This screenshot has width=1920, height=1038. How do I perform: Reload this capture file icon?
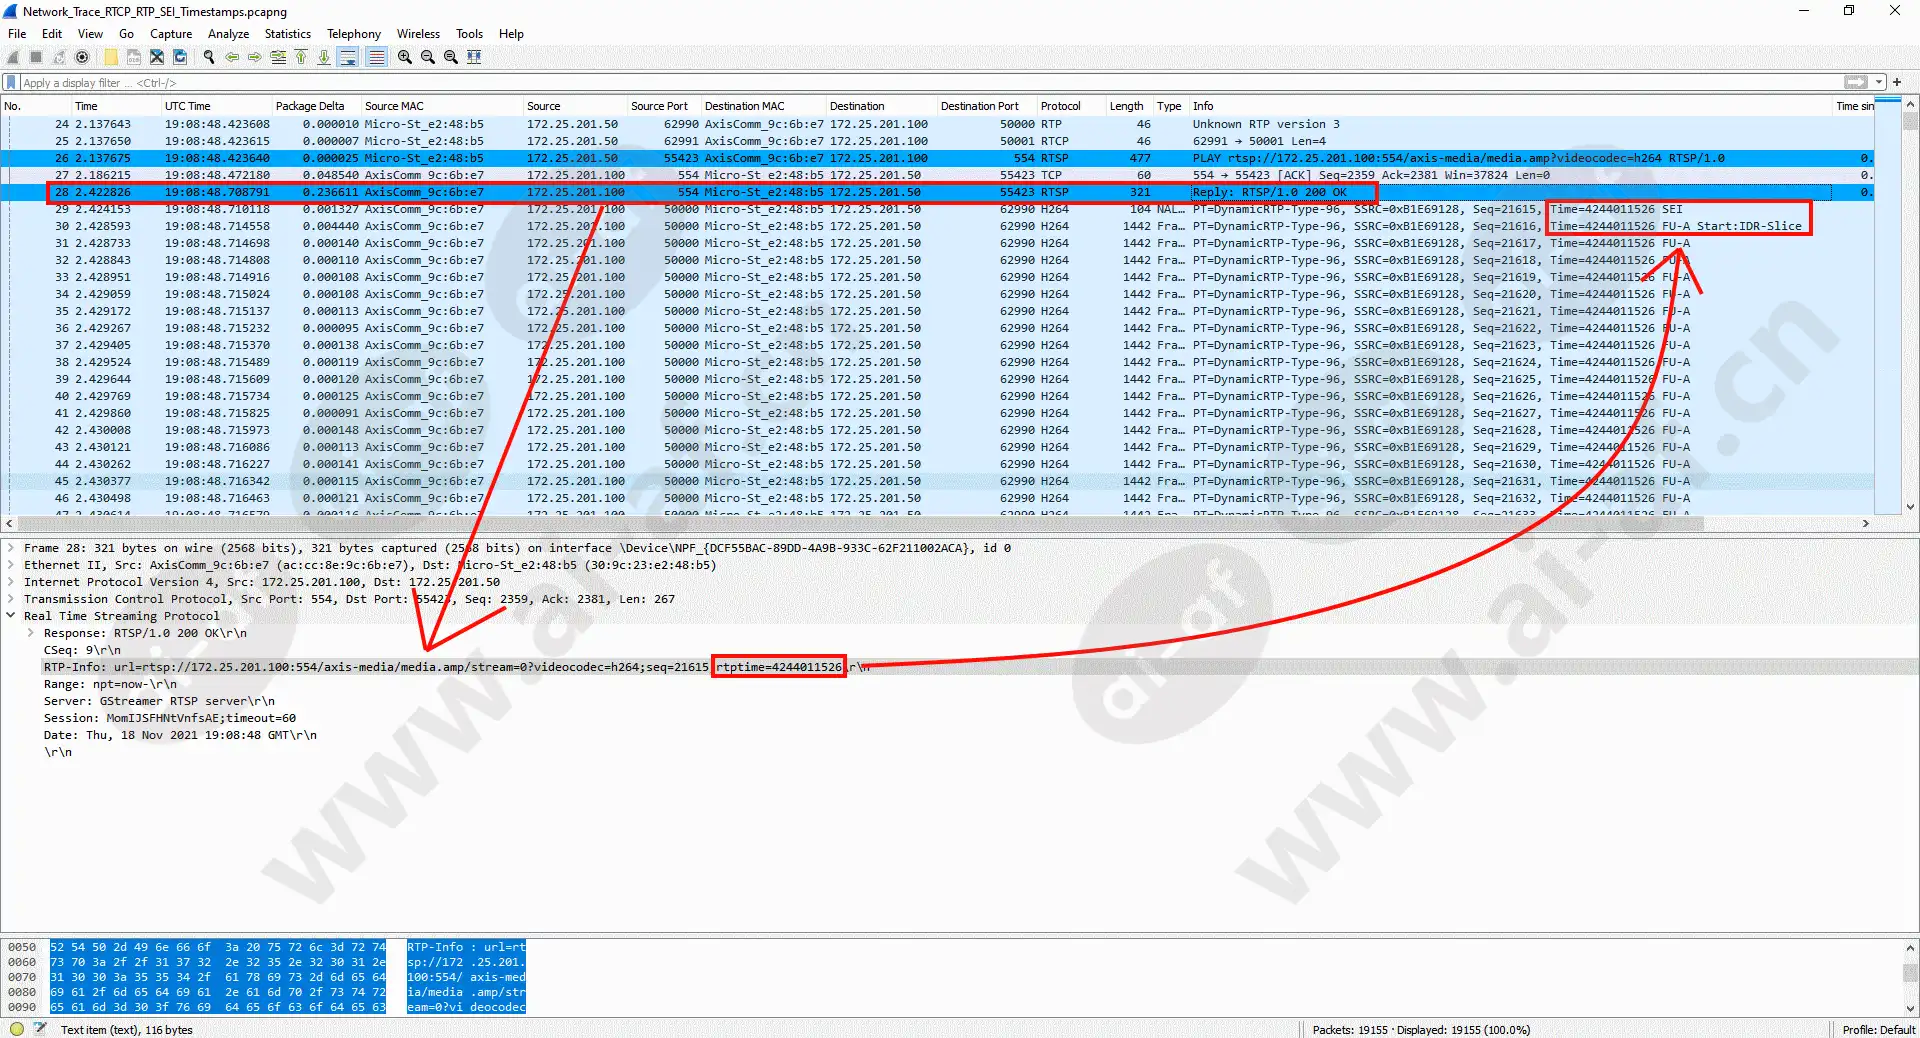tap(180, 57)
